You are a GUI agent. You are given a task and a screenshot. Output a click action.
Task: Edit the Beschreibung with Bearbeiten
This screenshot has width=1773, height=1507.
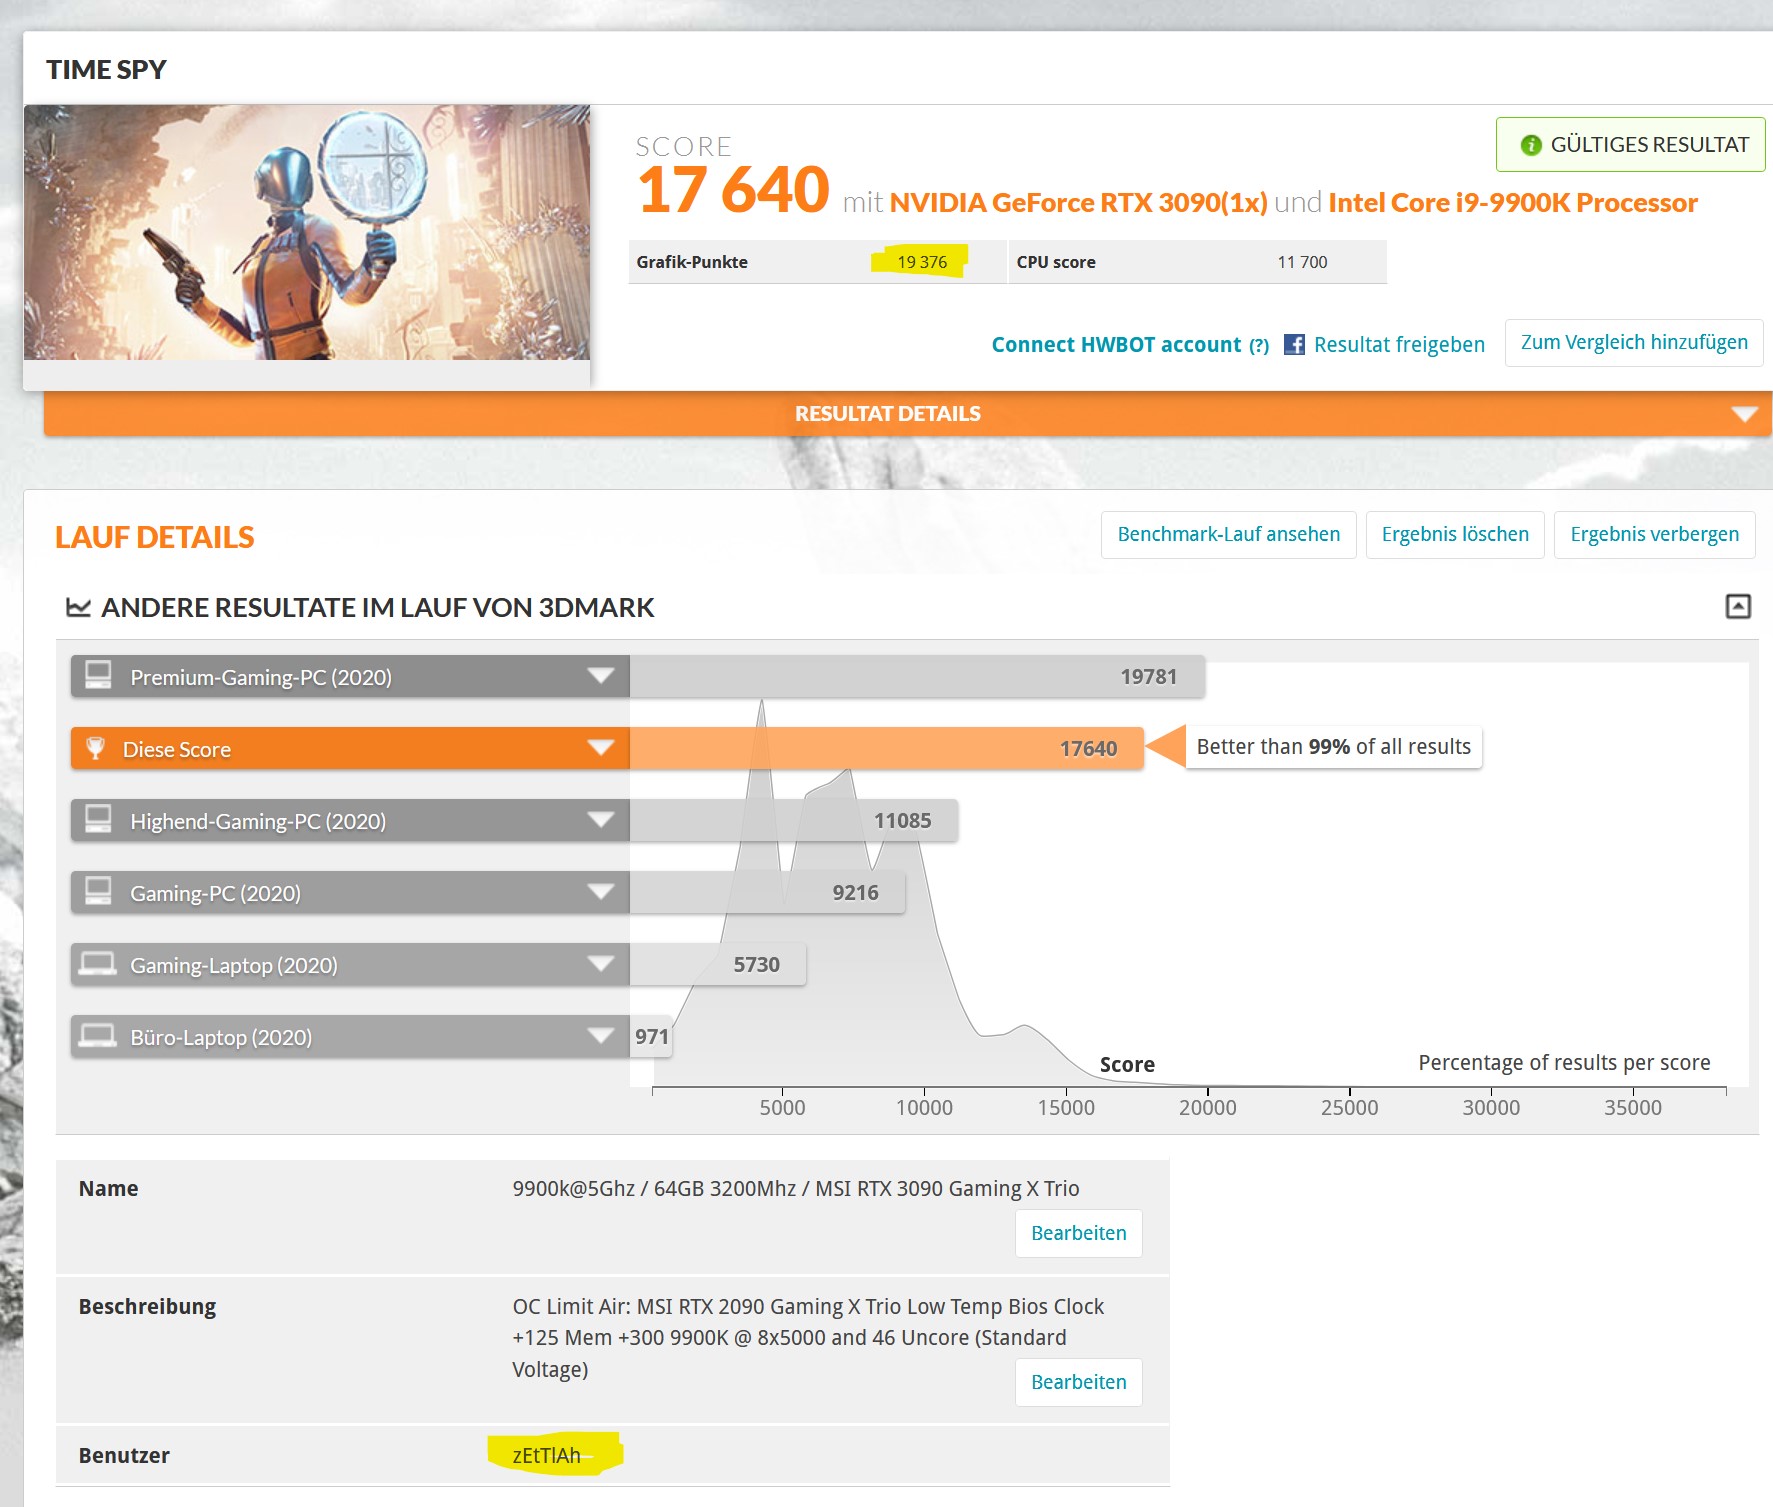pos(1078,1383)
